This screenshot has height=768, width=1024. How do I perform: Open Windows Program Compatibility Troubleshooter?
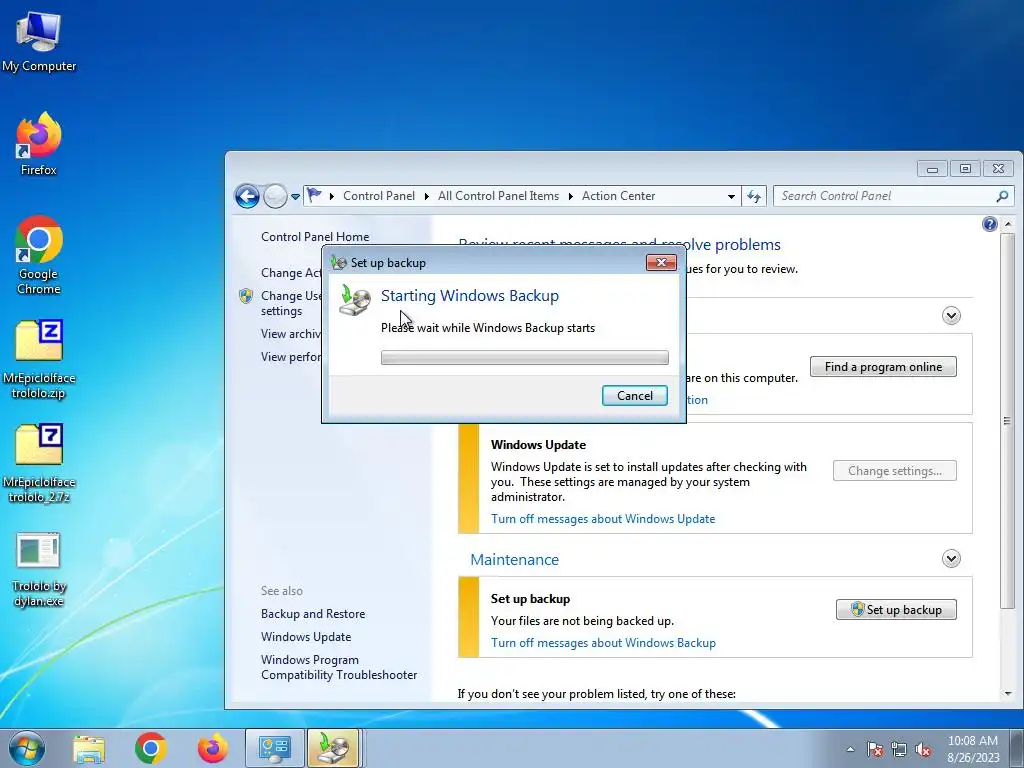[x=339, y=667]
